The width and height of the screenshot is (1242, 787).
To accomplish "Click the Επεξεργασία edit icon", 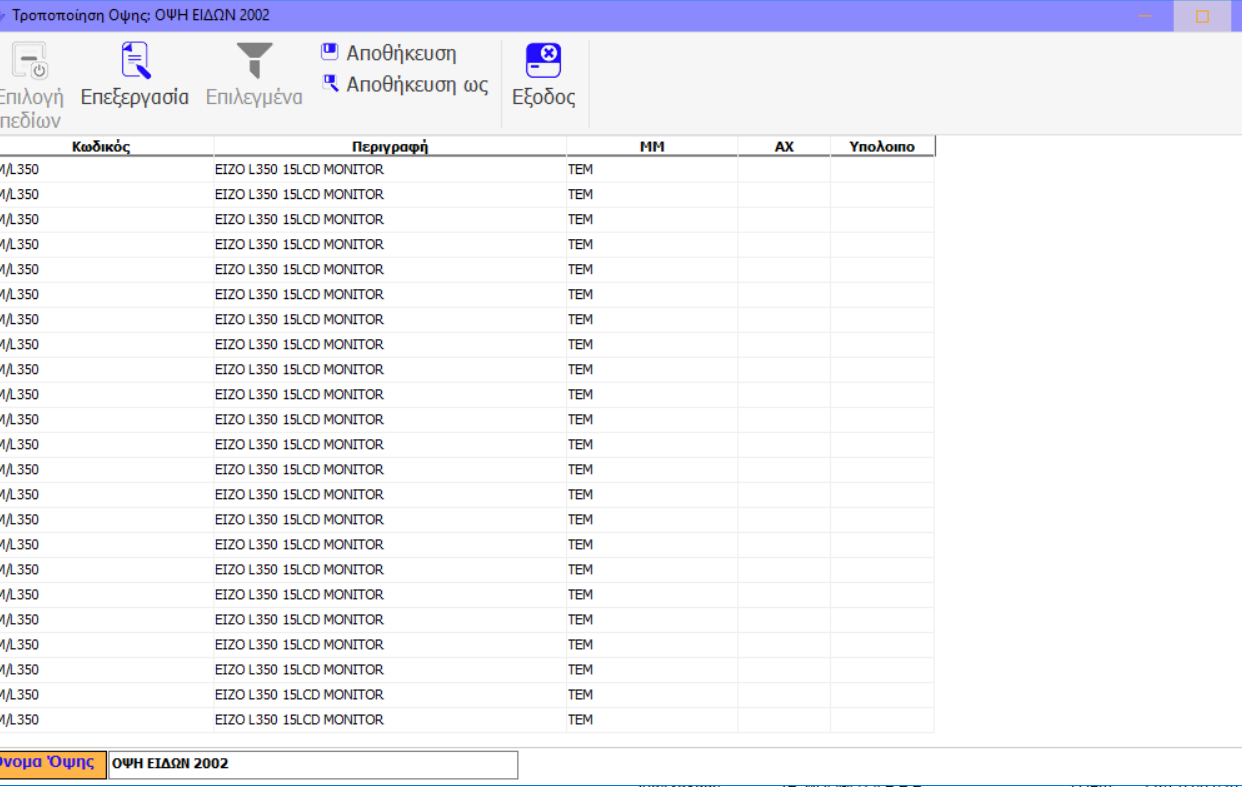I will (135, 61).
